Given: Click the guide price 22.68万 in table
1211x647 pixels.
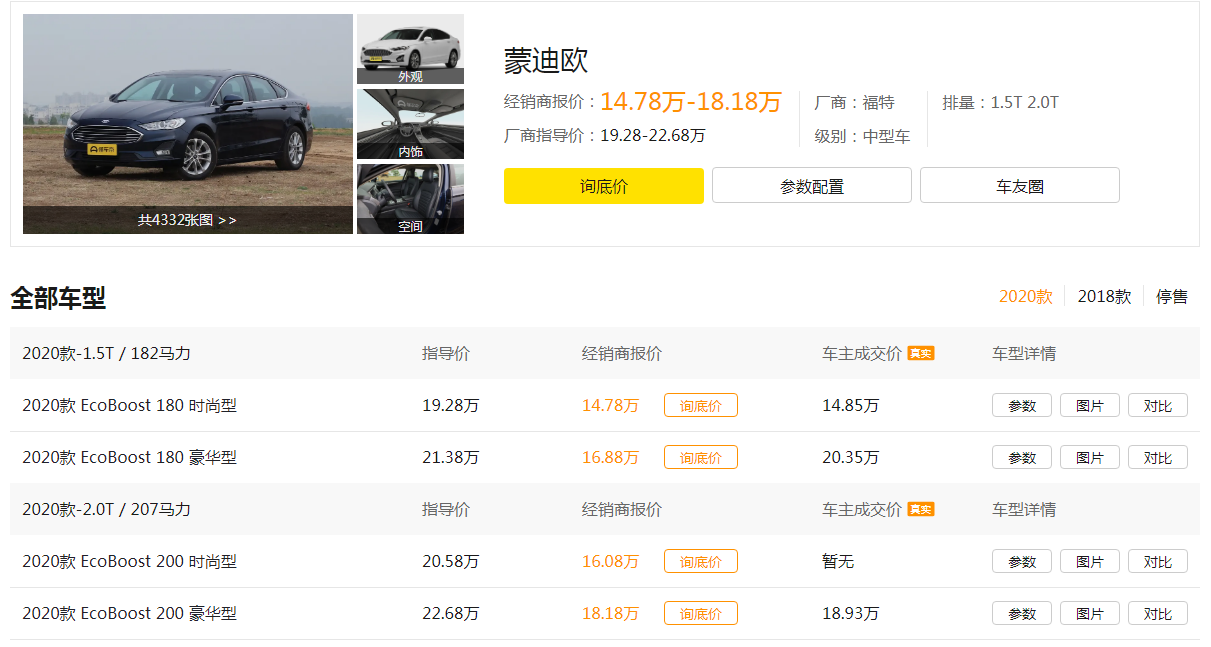Looking at the screenshot, I should (450, 614).
